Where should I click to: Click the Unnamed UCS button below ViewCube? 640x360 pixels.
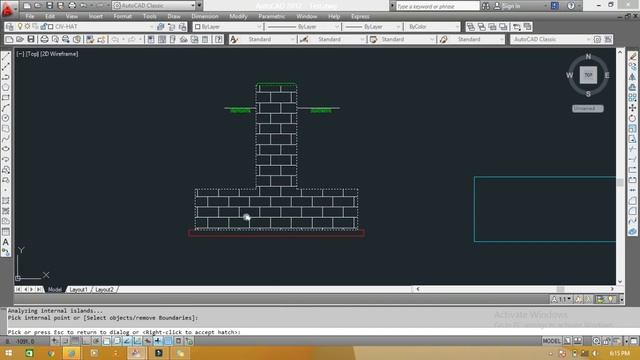click(x=588, y=109)
